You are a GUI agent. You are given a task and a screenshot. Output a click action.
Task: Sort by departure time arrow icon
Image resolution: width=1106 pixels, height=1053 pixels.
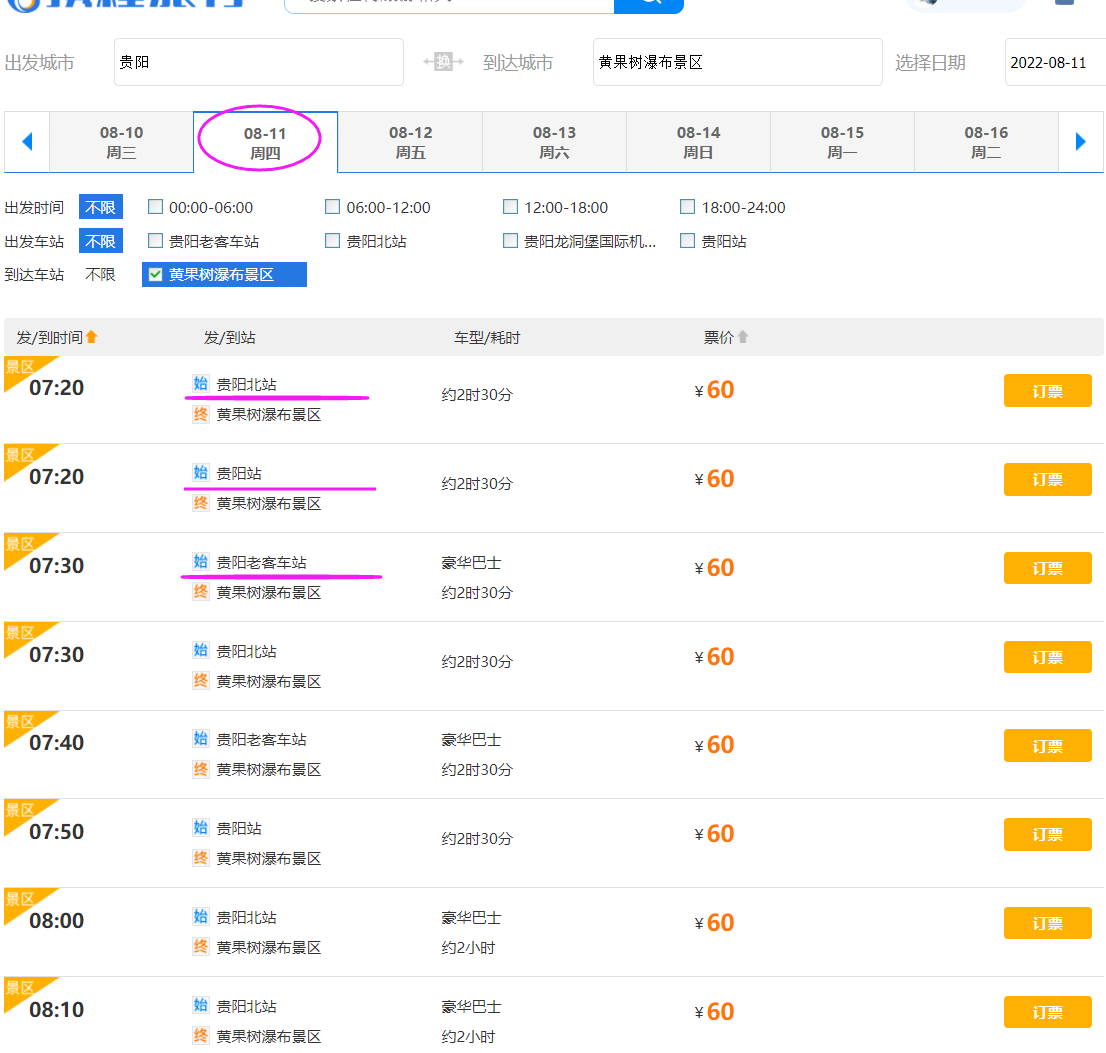click(92, 337)
